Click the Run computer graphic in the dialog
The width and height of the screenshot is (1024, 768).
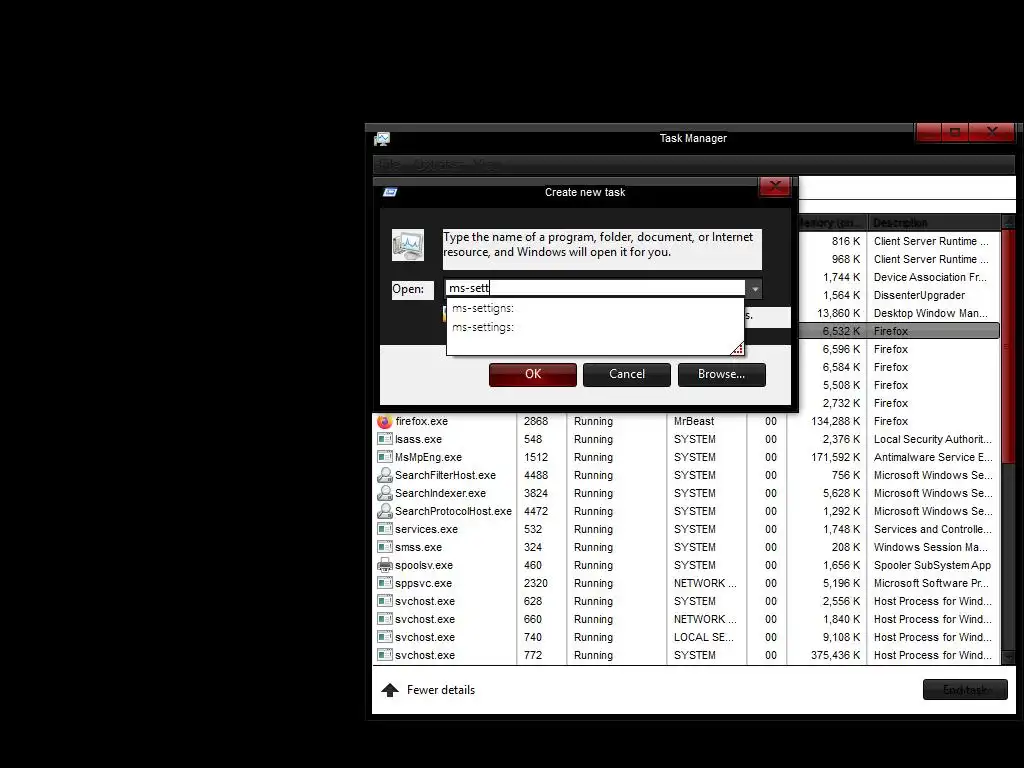click(408, 245)
